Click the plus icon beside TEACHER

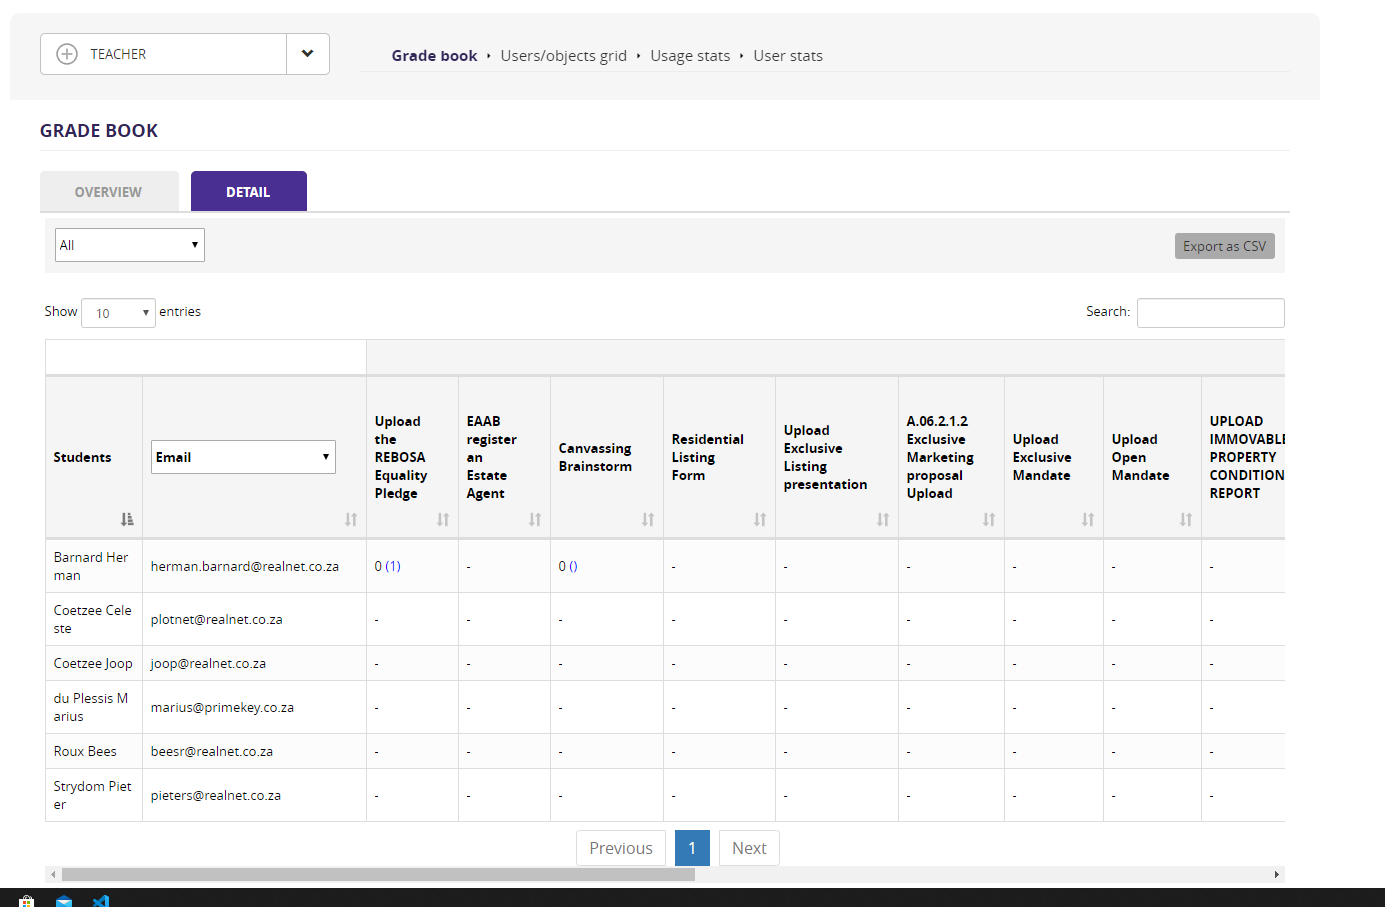[x=67, y=54]
